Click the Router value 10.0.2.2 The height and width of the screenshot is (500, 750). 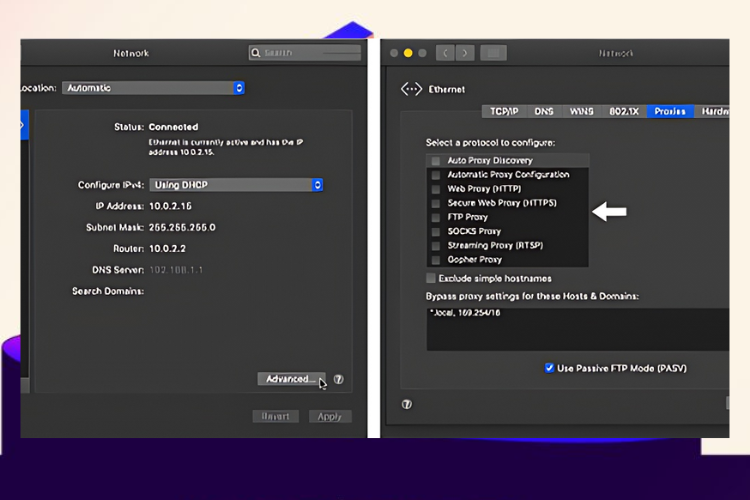click(x=167, y=249)
